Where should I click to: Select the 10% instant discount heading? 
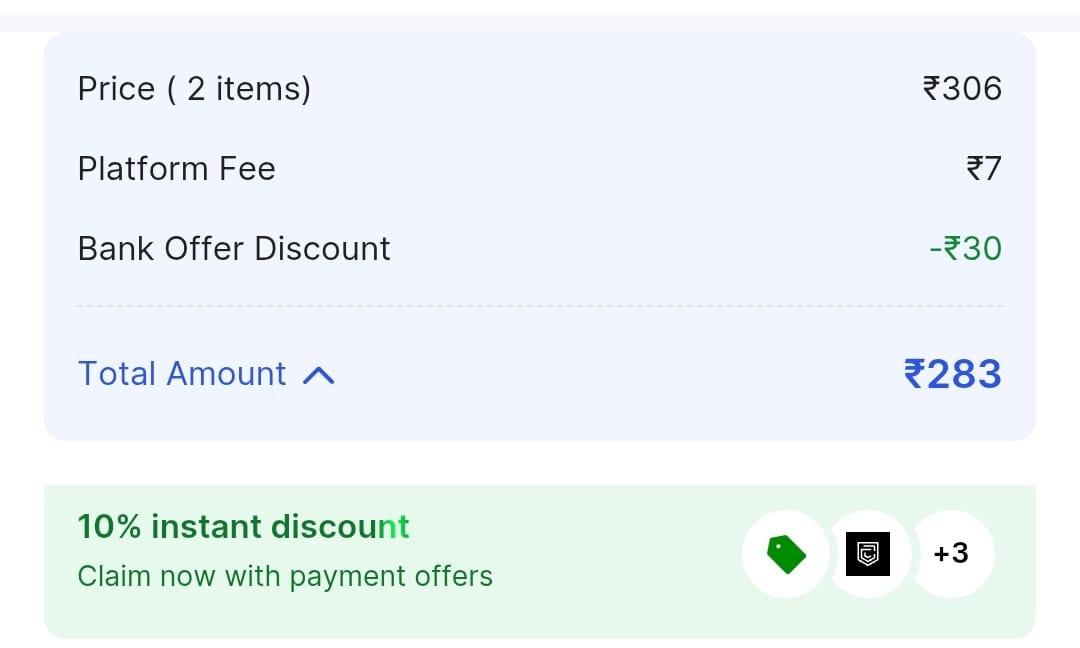(x=243, y=526)
